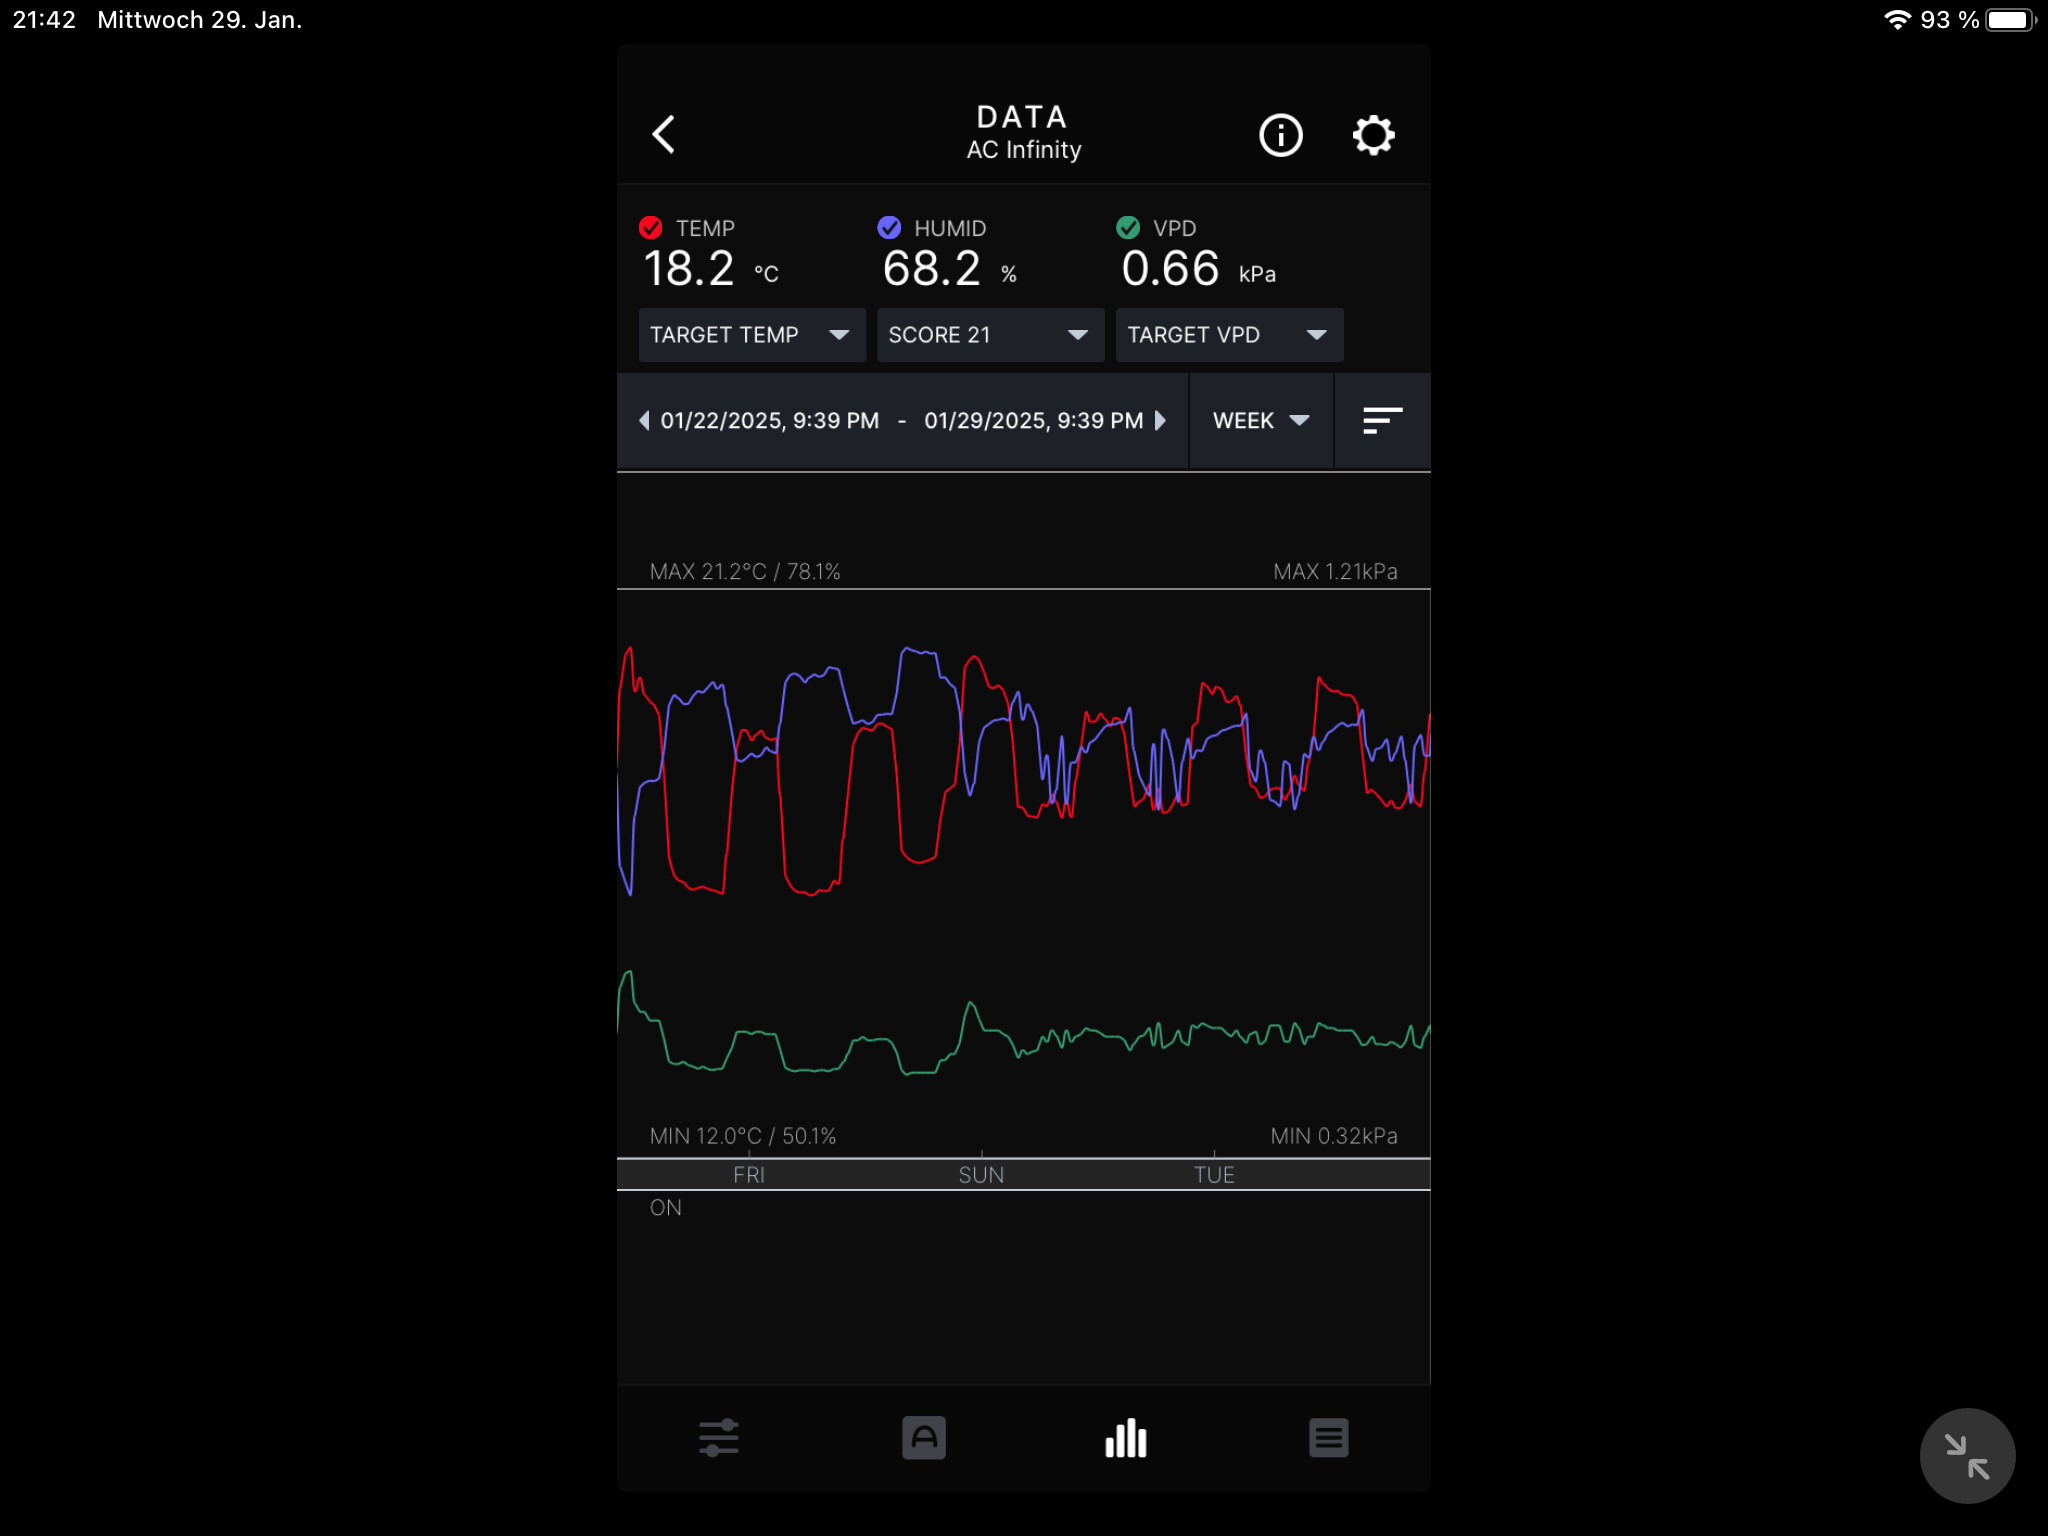Go to next week with right arrow
The height and width of the screenshot is (1536, 2048).
(x=1160, y=421)
